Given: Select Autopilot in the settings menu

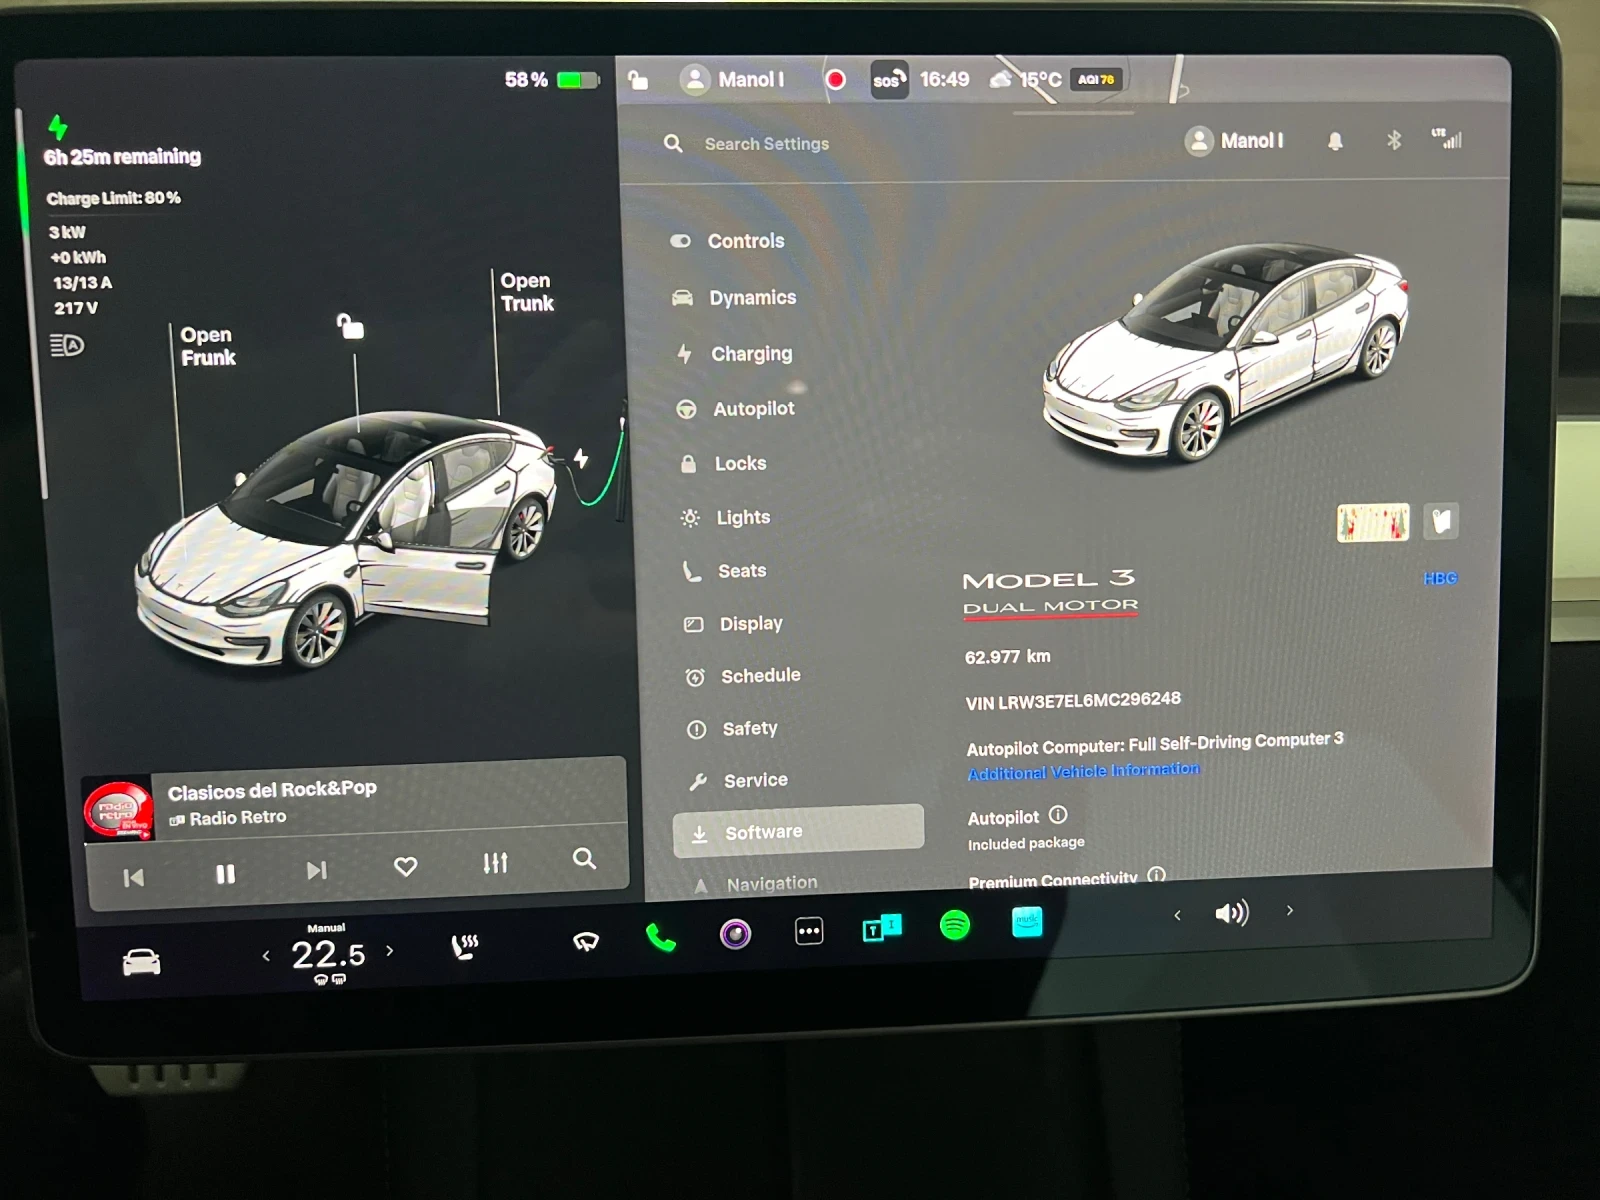Looking at the screenshot, I should [753, 409].
